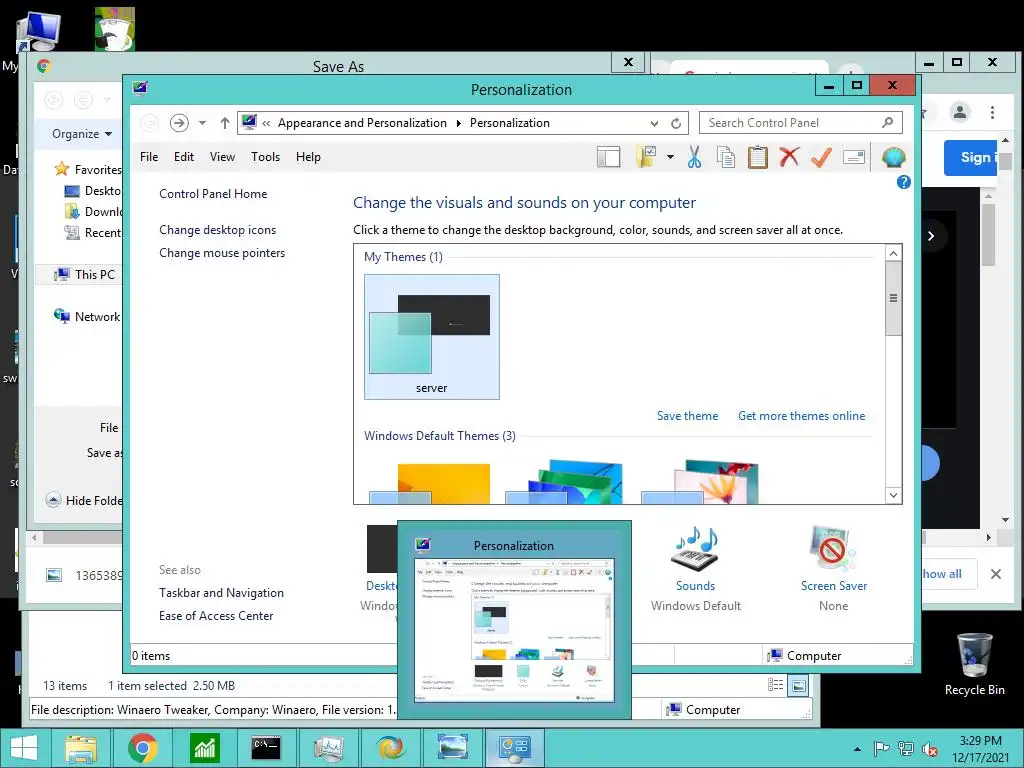Click Change desktop icons link
The image size is (1024, 768).
(217, 230)
